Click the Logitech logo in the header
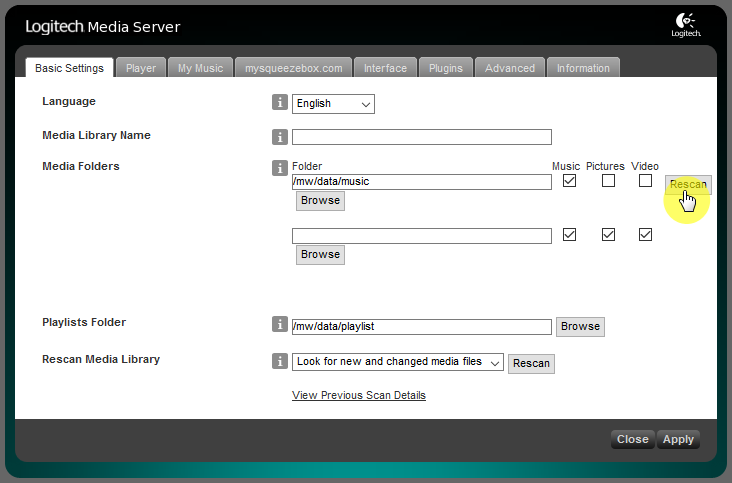Image resolution: width=732 pixels, height=483 pixels. point(686,25)
